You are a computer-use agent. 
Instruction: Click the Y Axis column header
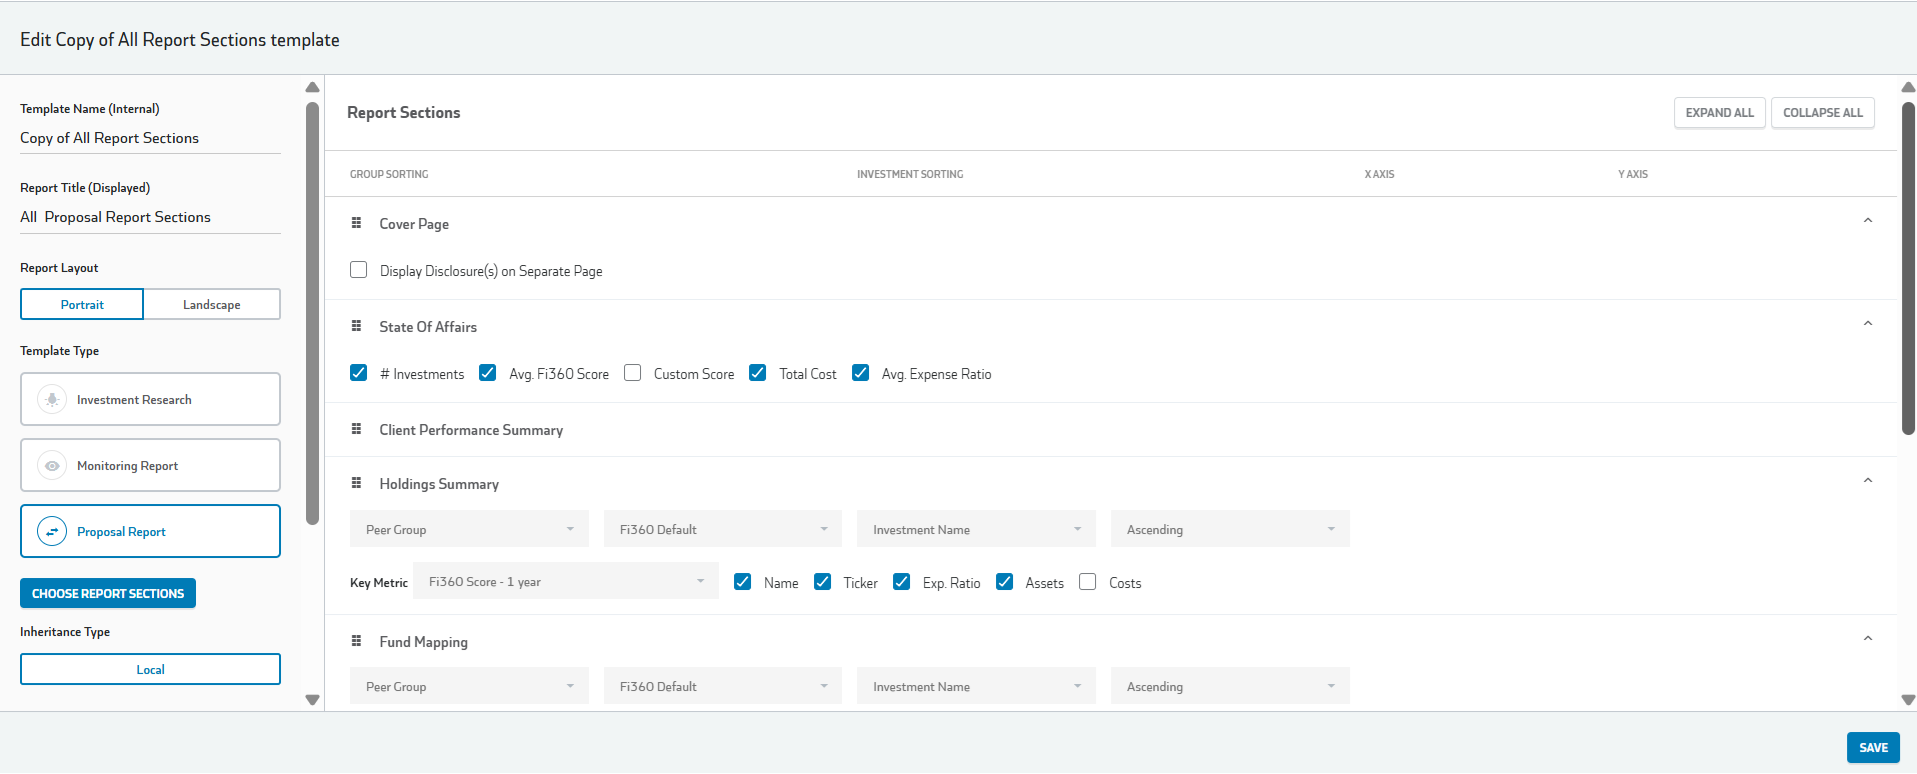[x=1633, y=174]
